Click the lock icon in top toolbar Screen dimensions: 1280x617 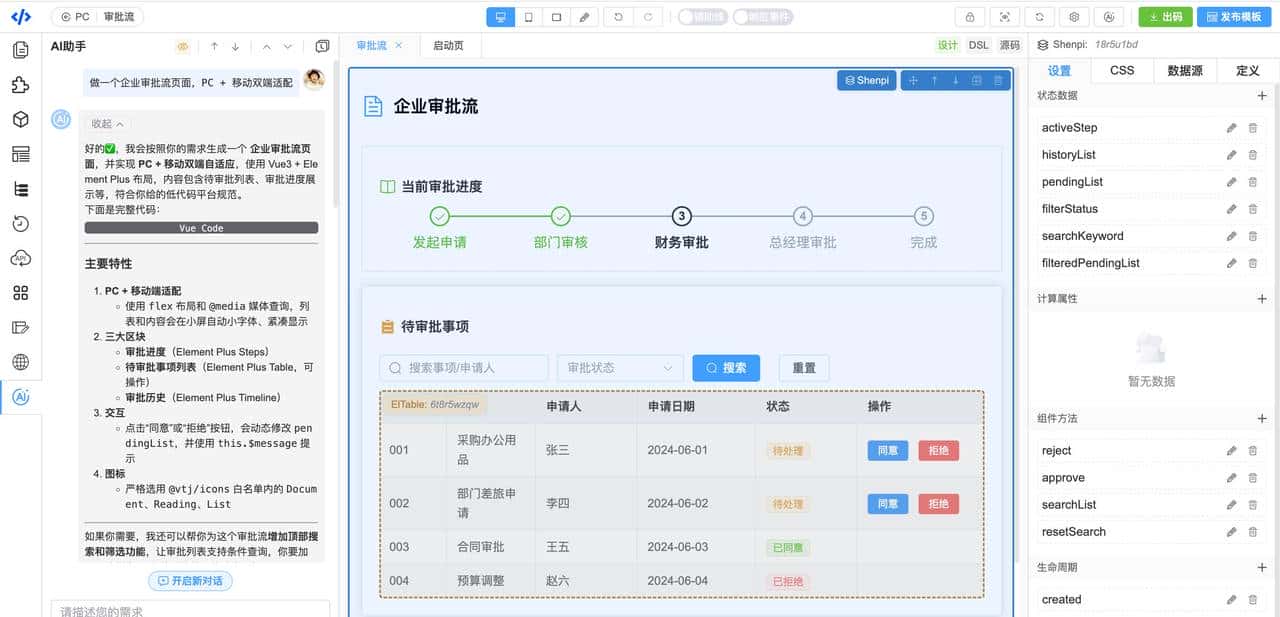pos(969,17)
